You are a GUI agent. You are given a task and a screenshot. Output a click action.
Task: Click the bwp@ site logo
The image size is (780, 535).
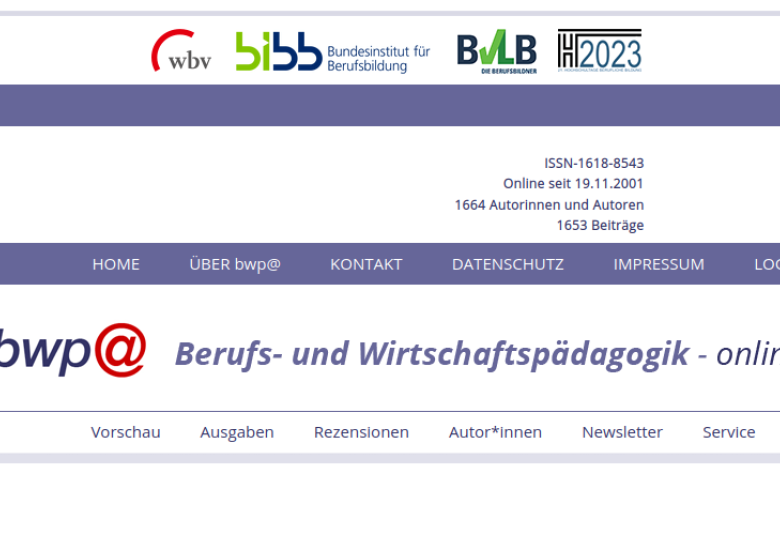73,349
